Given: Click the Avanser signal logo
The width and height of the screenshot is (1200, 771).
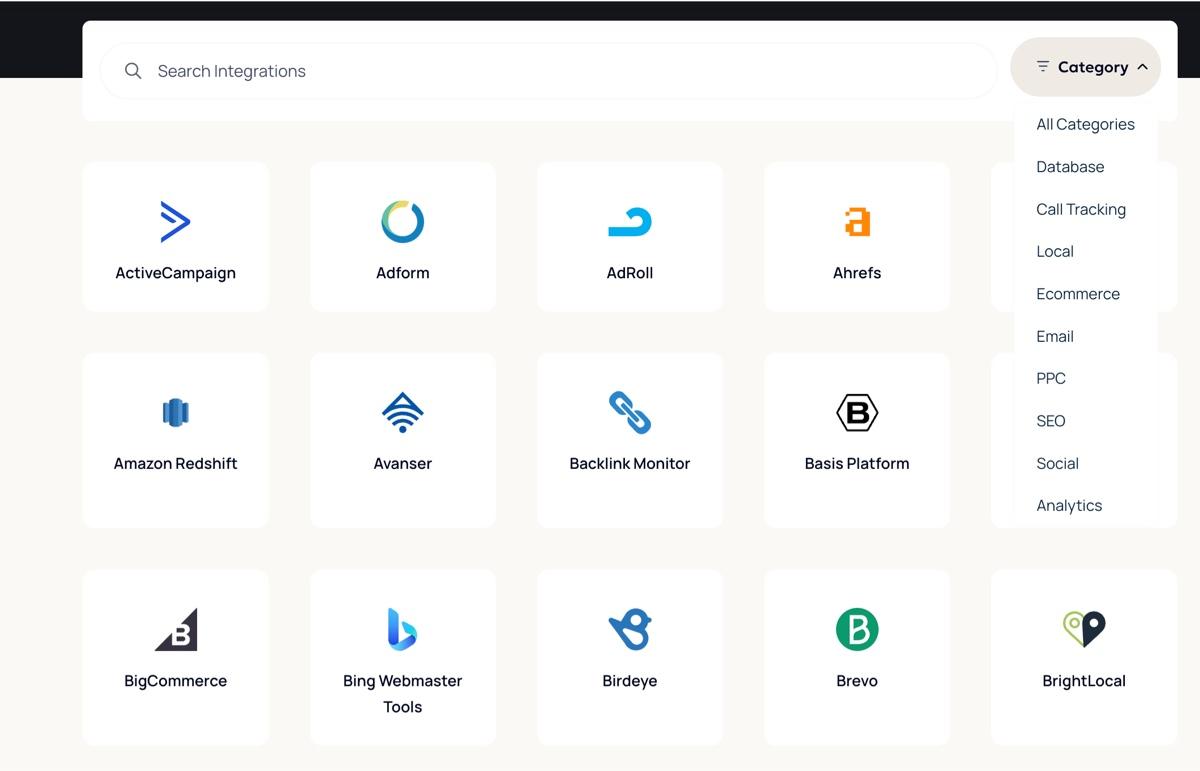Looking at the screenshot, I should click(x=403, y=412).
